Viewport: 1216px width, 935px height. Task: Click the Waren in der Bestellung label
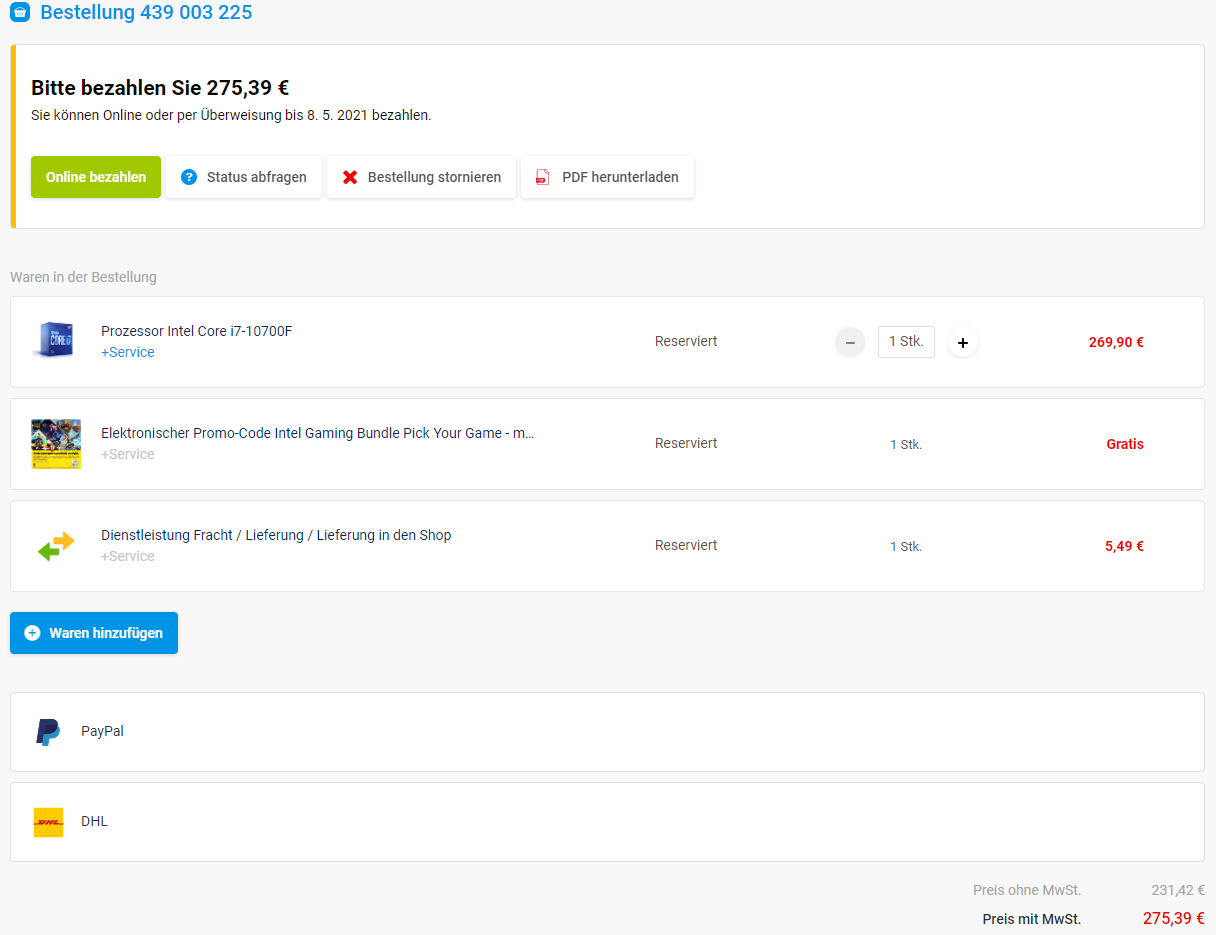click(x=83, y=277)
